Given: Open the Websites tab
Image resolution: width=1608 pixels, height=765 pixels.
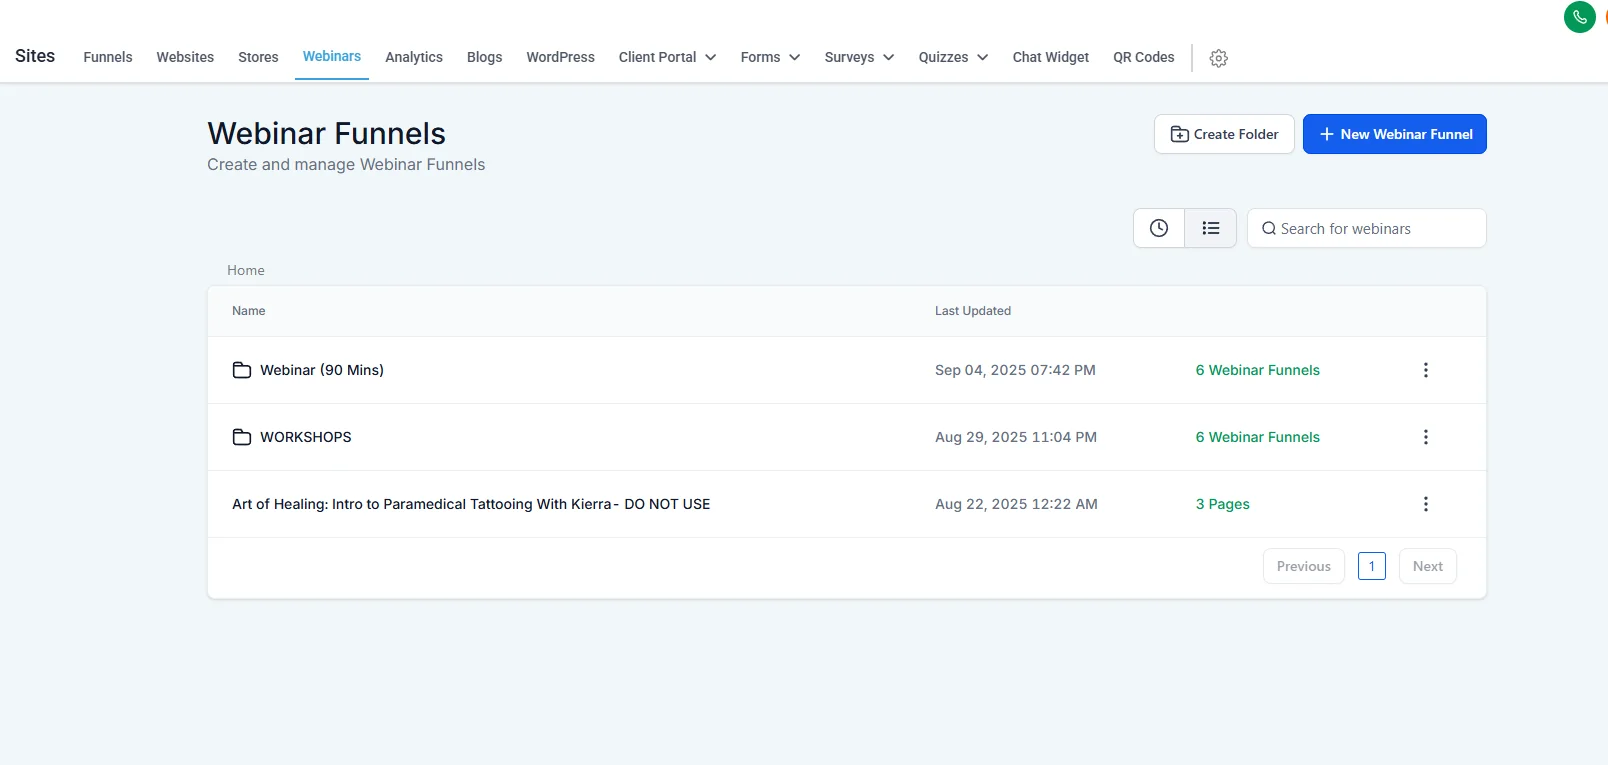Looking at the screenshot, I should click(185, 57).
